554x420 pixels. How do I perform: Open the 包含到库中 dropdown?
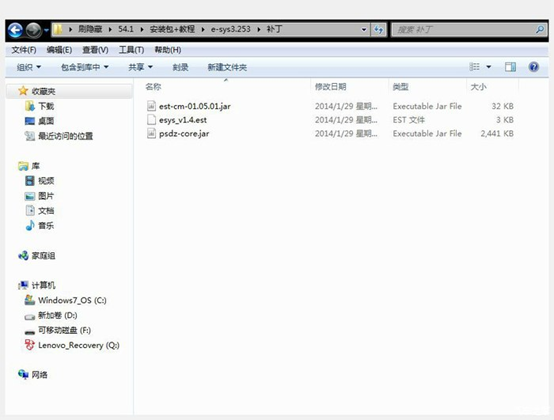[x=84, y=67]
